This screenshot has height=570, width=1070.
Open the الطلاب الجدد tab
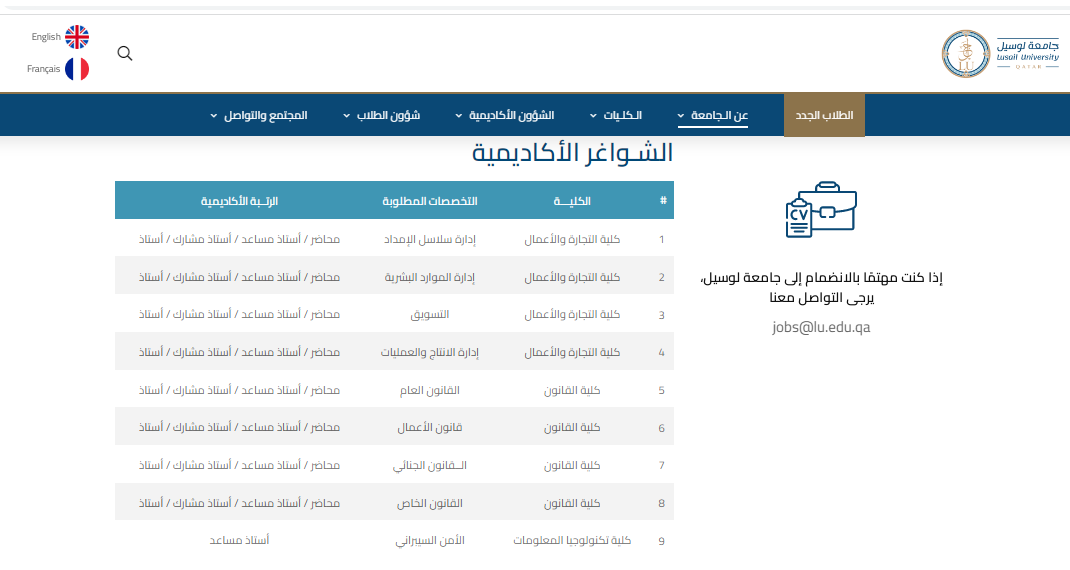pos(824,115)
